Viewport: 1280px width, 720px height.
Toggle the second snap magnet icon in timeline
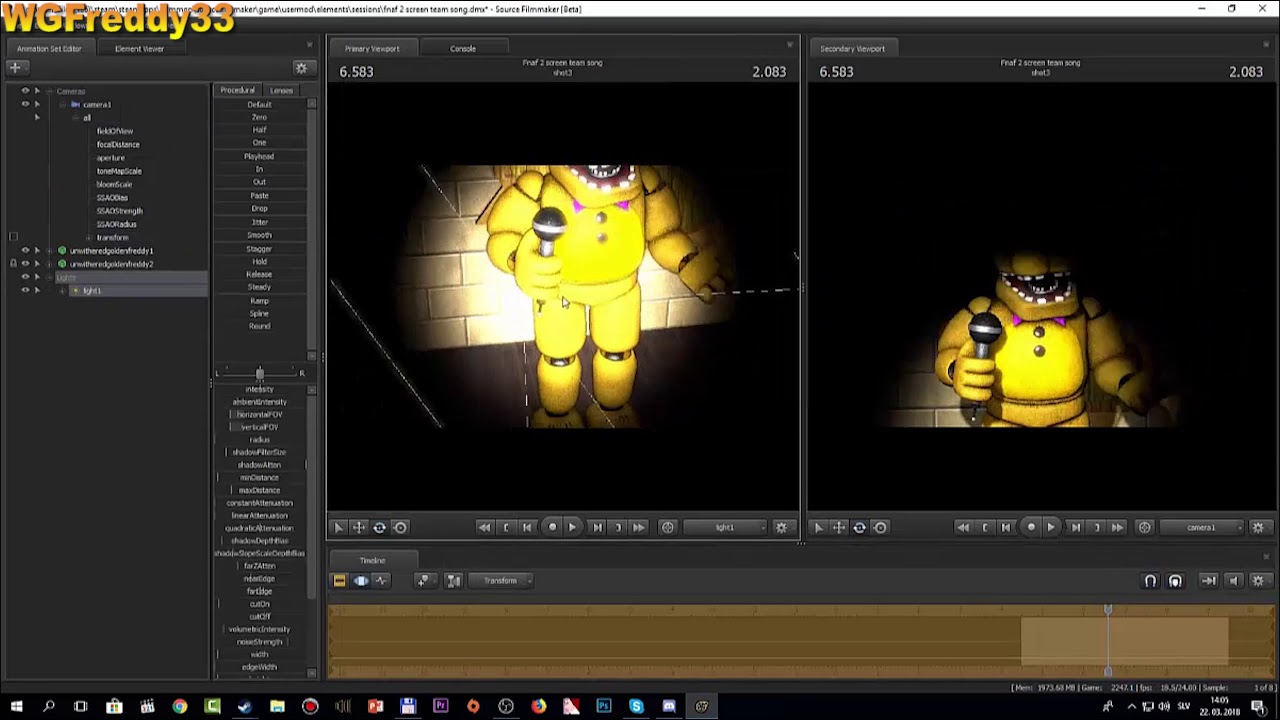click(1175, 580)
